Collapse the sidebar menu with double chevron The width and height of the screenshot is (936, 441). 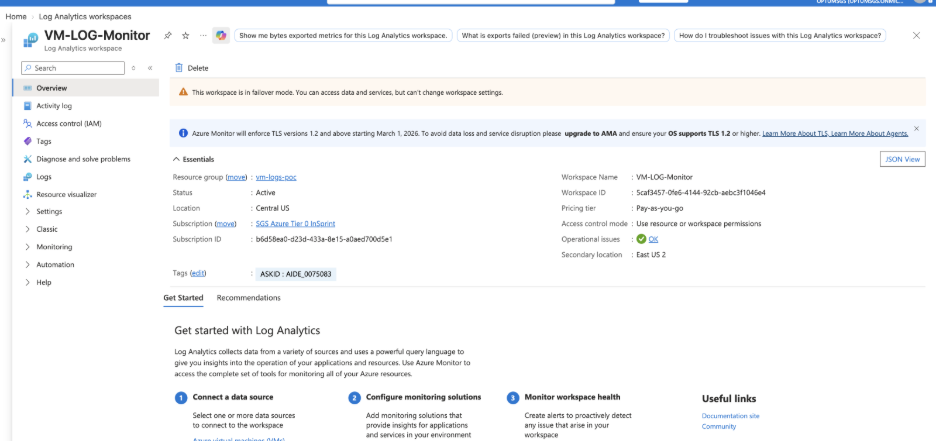point(150,68)
